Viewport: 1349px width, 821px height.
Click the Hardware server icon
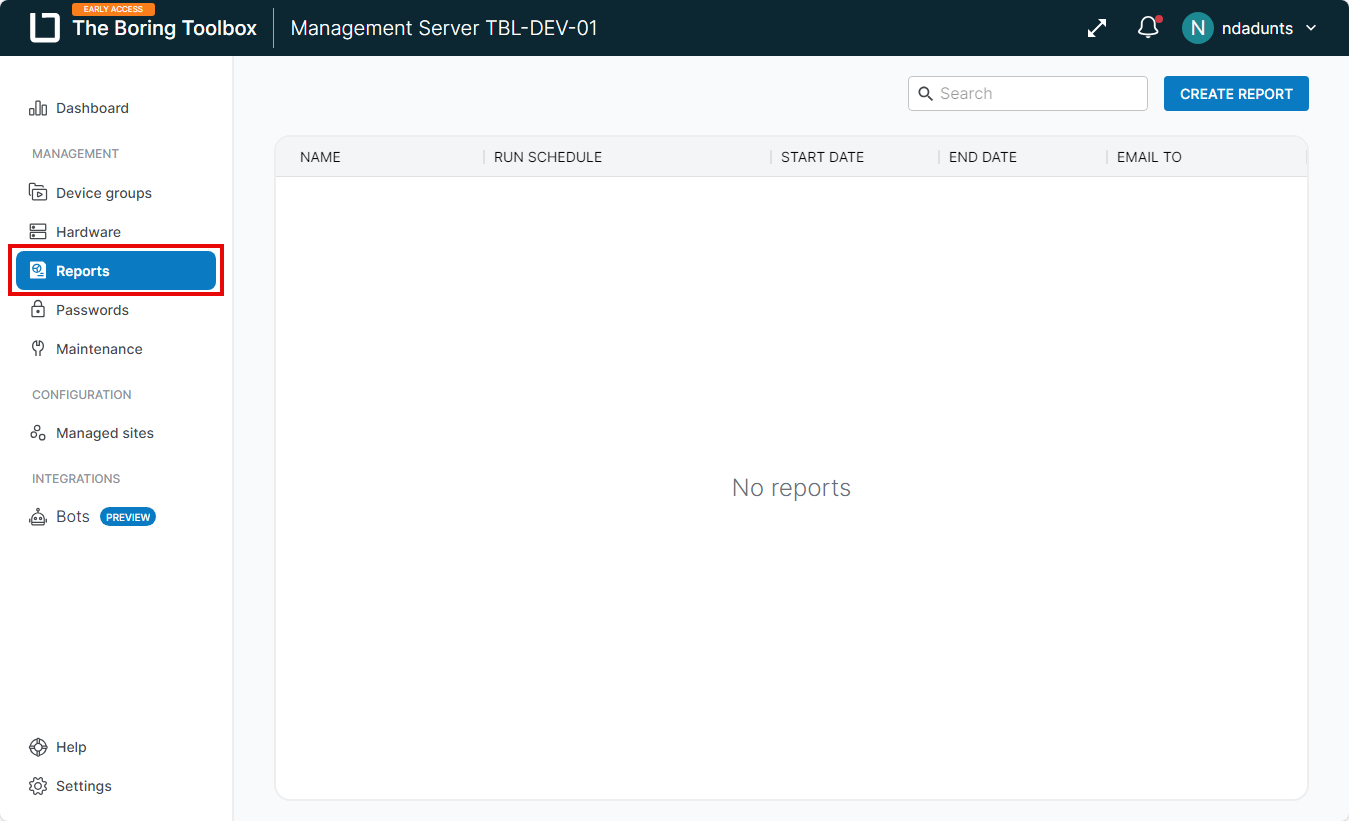pyautogui.click(x=38, y=232)
